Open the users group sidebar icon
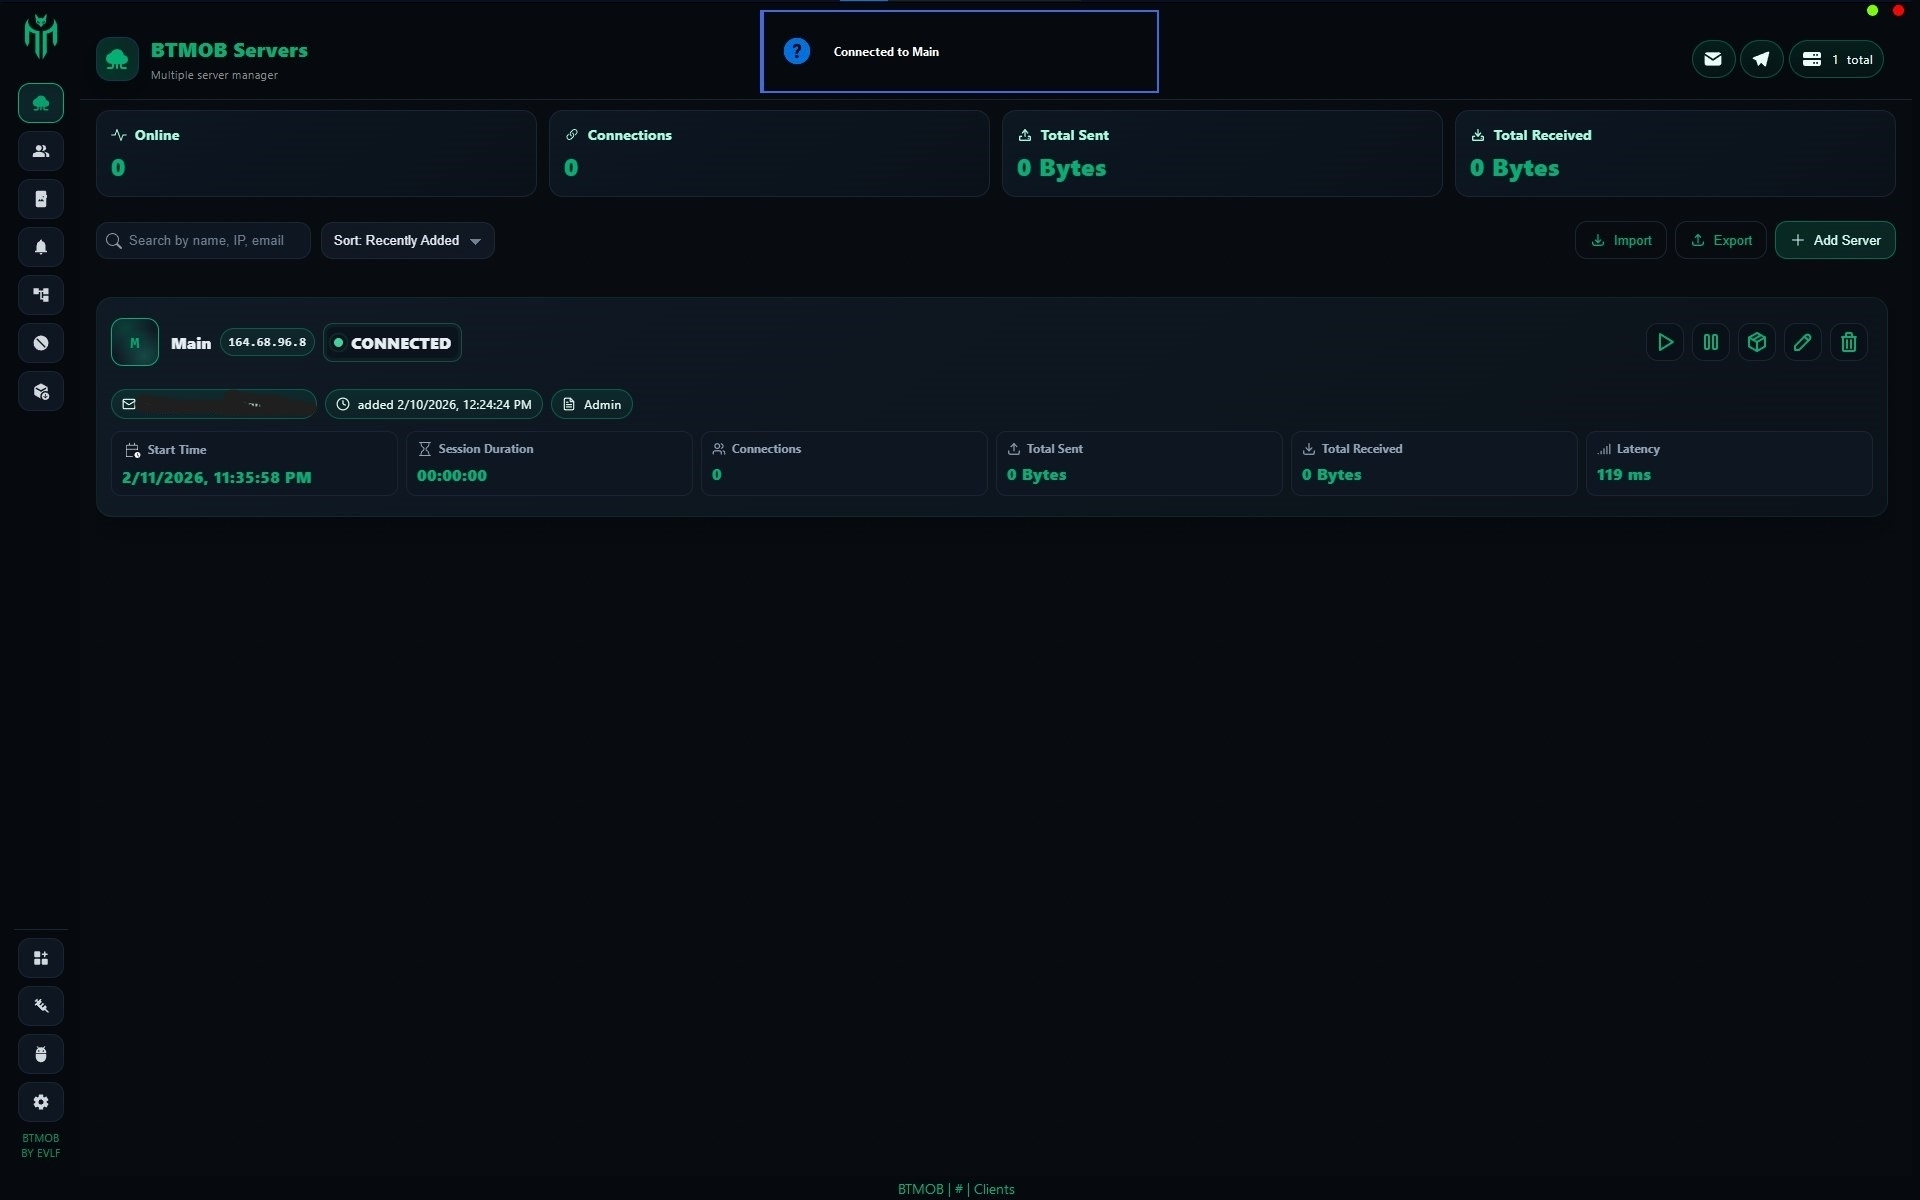Viewport: 1920px width, 1200px height. (41, 151)
